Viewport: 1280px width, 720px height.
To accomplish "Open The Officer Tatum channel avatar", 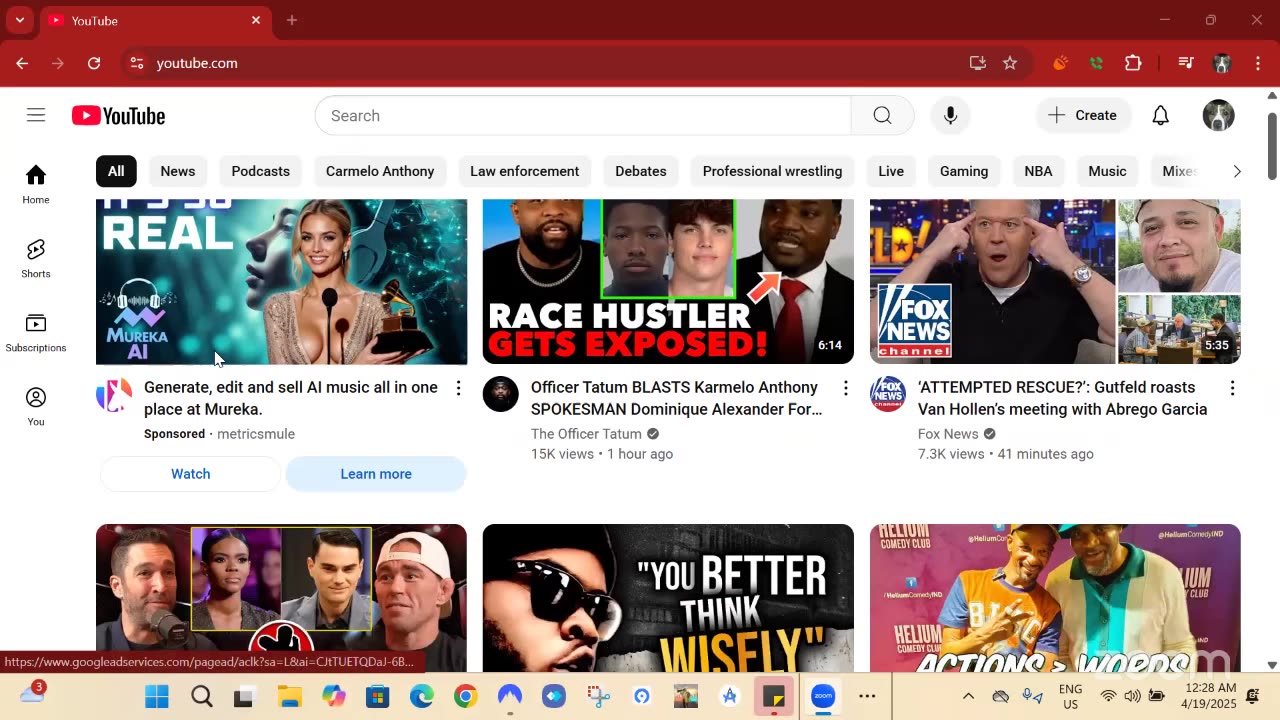I will tap(501, 394).
